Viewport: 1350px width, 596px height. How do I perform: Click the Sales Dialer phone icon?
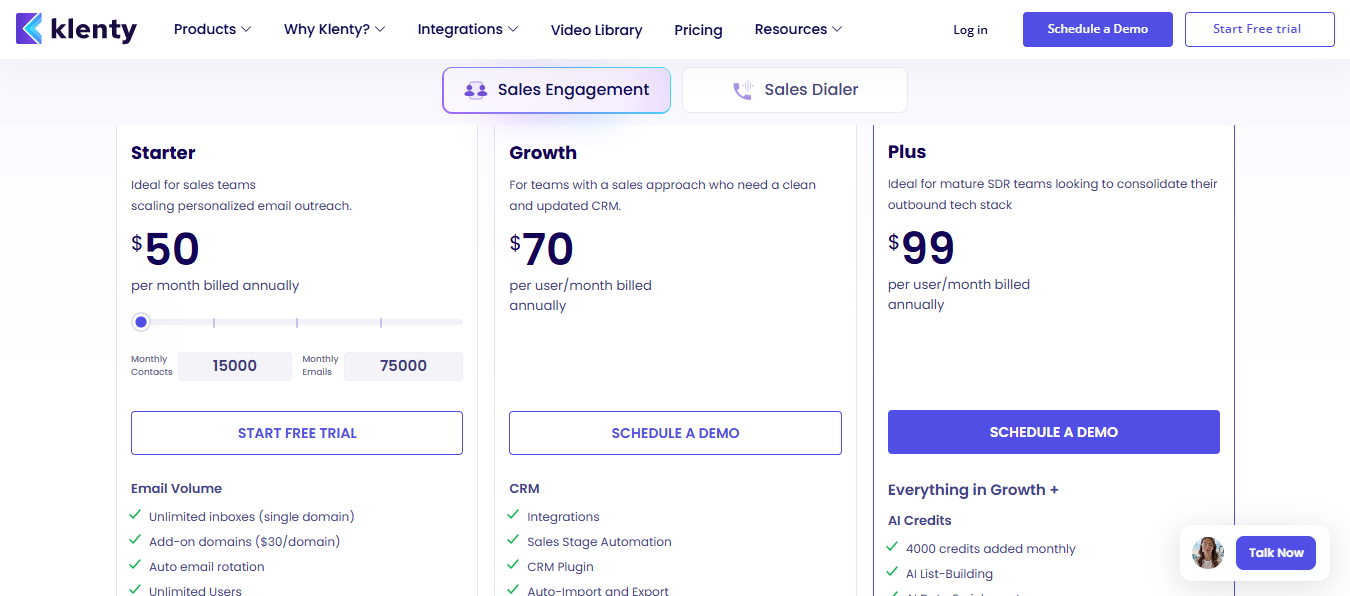point(742,90)
